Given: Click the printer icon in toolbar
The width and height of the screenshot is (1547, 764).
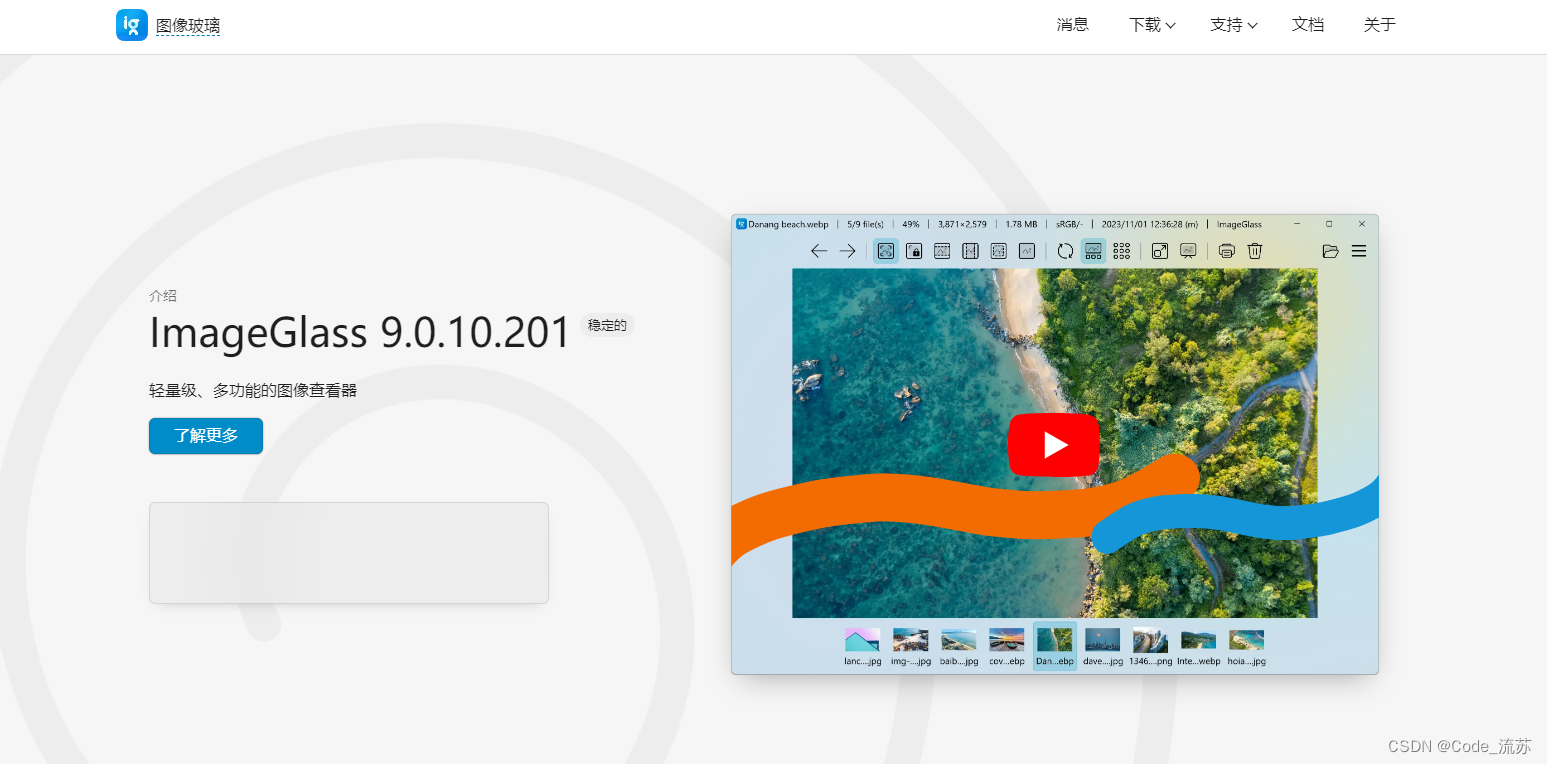Looking at the screenshot, I should pyautogui.click(x=1227, y=251).
